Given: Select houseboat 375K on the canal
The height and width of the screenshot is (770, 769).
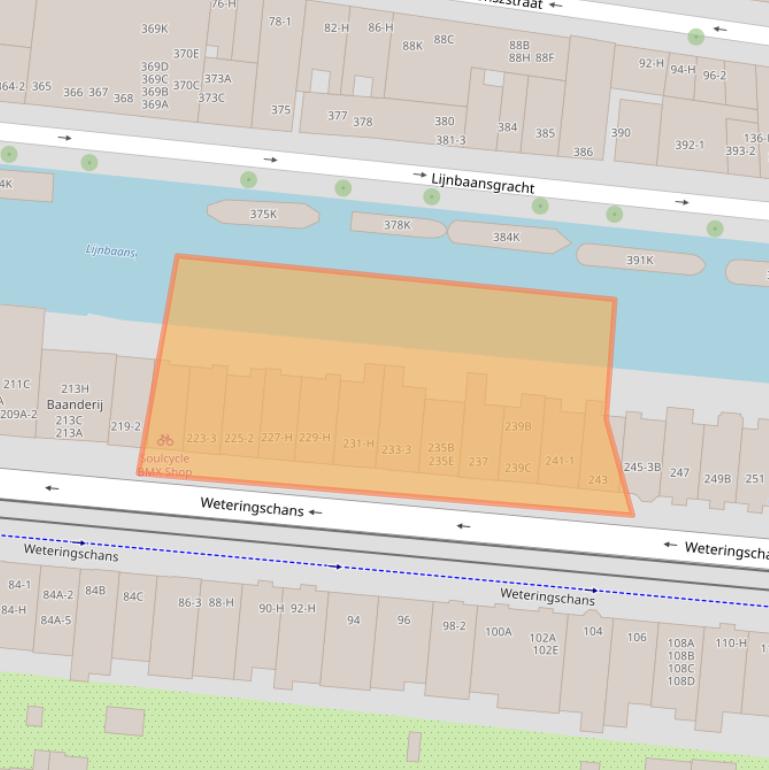Looking at the screenshot, I should coord(263,214).
